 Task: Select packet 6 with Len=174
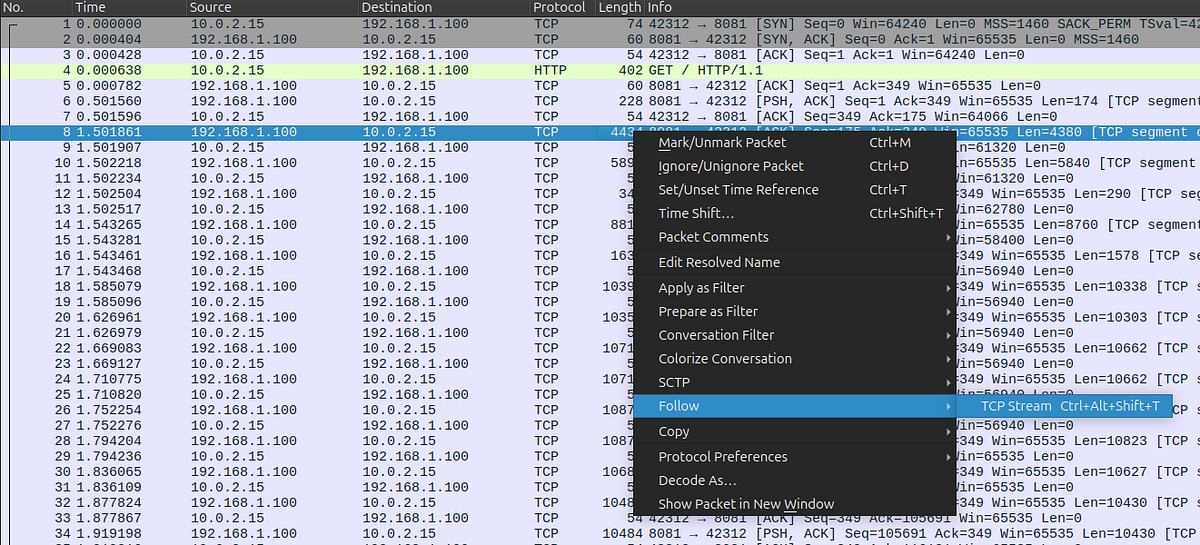pyautogui.click(x=600, y=101)
